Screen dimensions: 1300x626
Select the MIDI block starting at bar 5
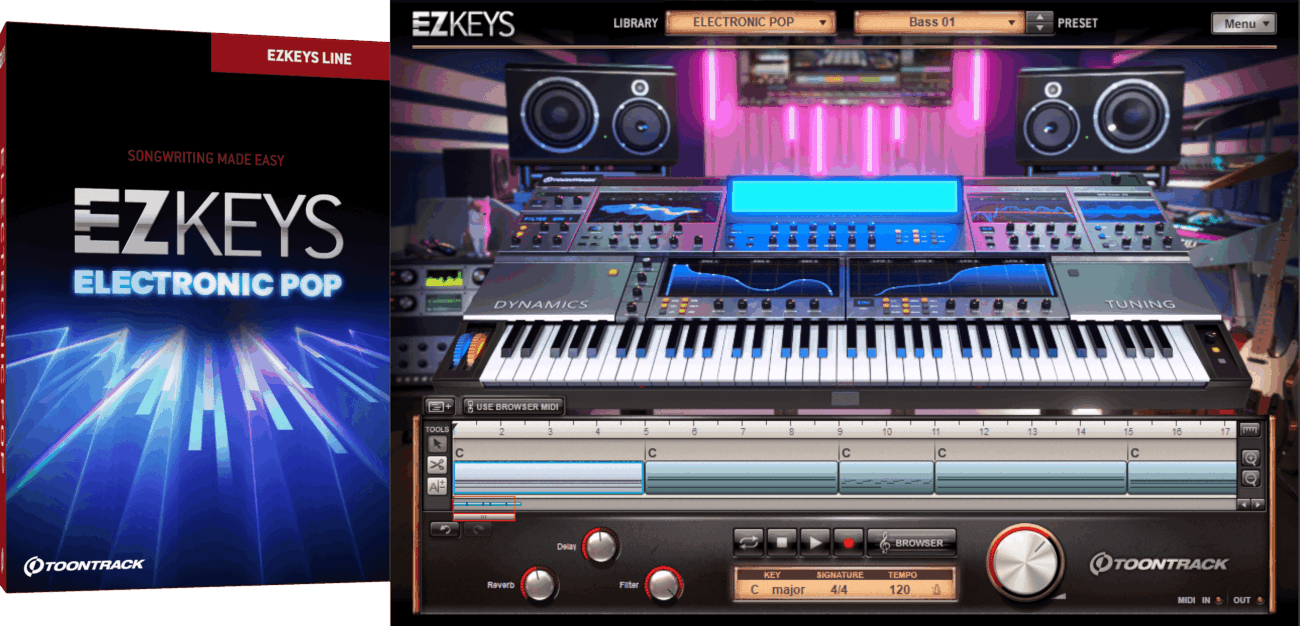pyautogui.click(x=741, y=478)
